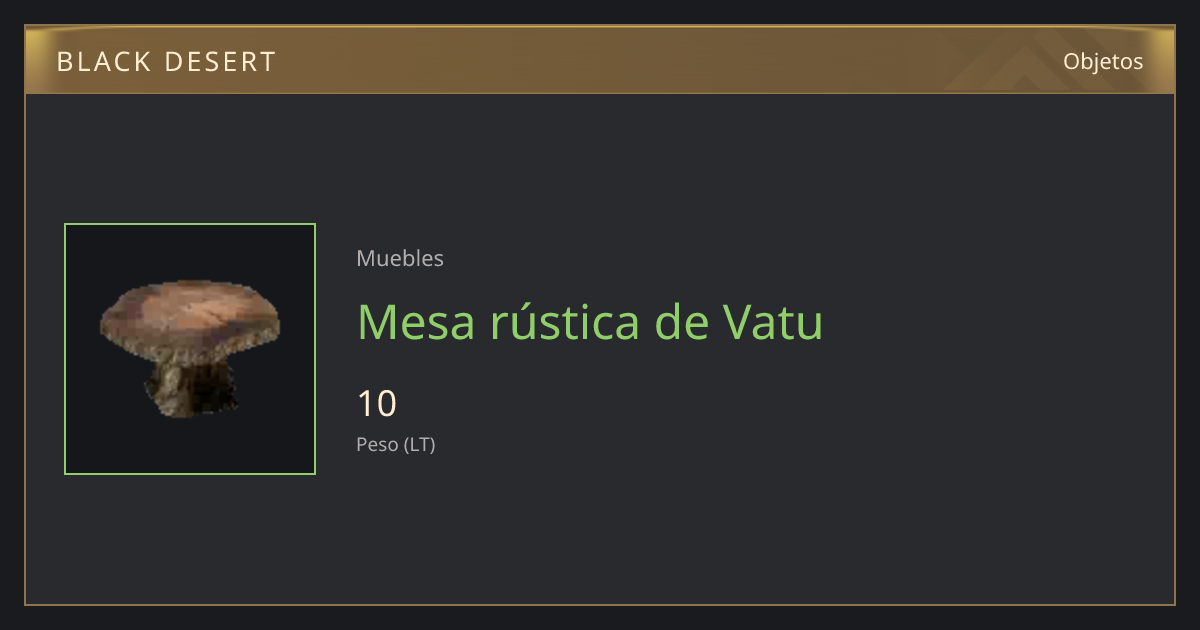
Task: Click the DESERT word in the header
Action: [220, 62]
